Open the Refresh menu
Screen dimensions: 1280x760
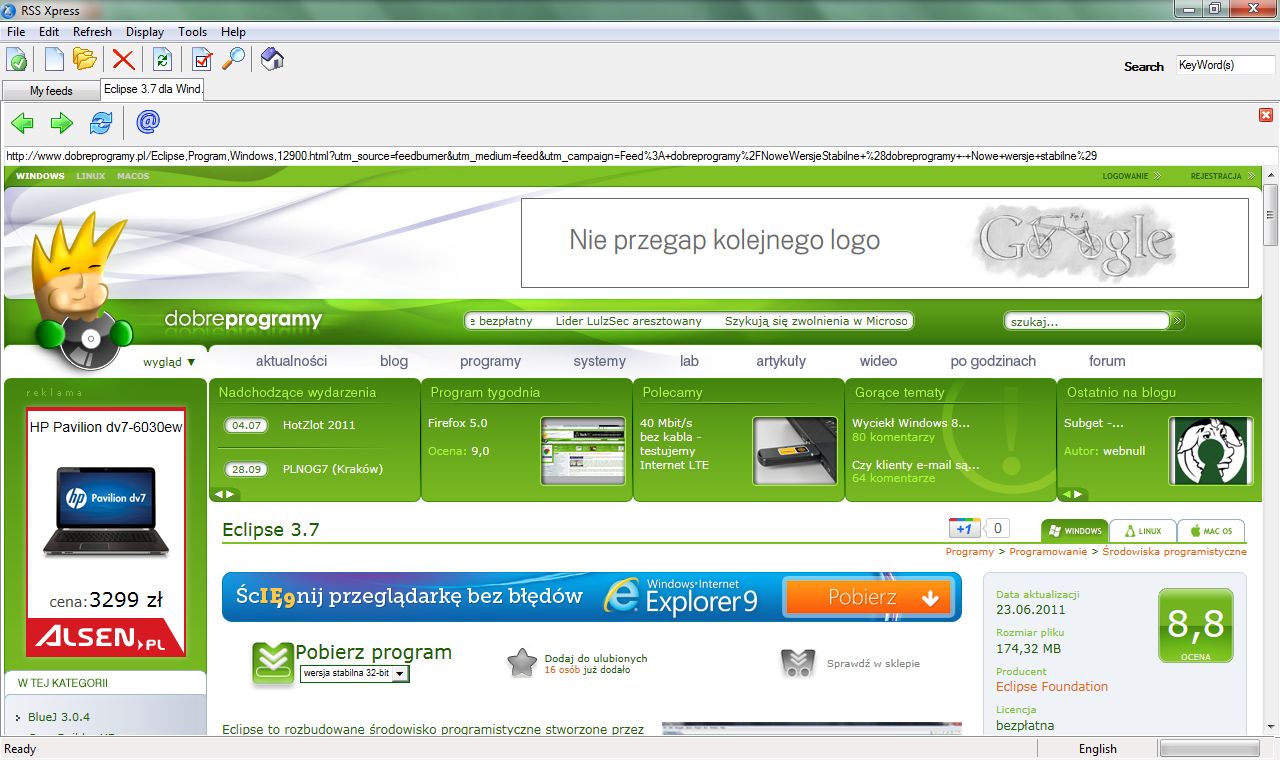[x=93, y=32]
